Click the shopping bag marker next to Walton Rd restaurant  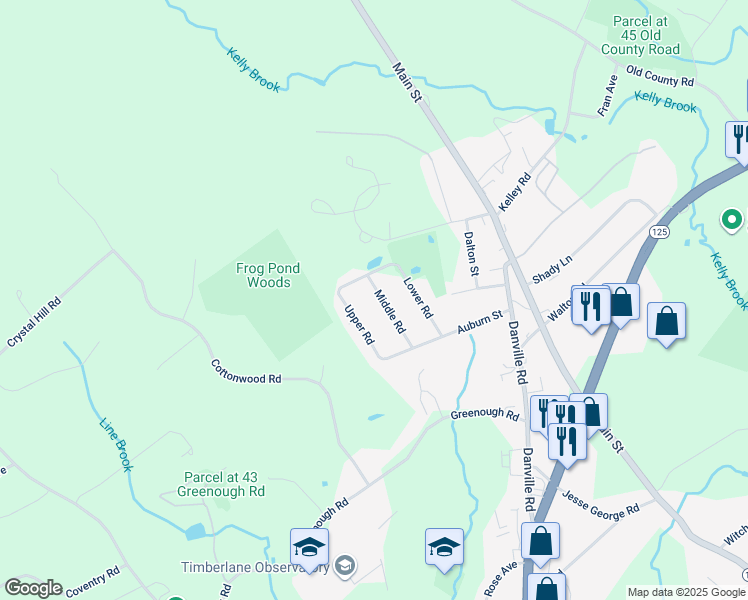pyautogui.click(x=621, y=304)
